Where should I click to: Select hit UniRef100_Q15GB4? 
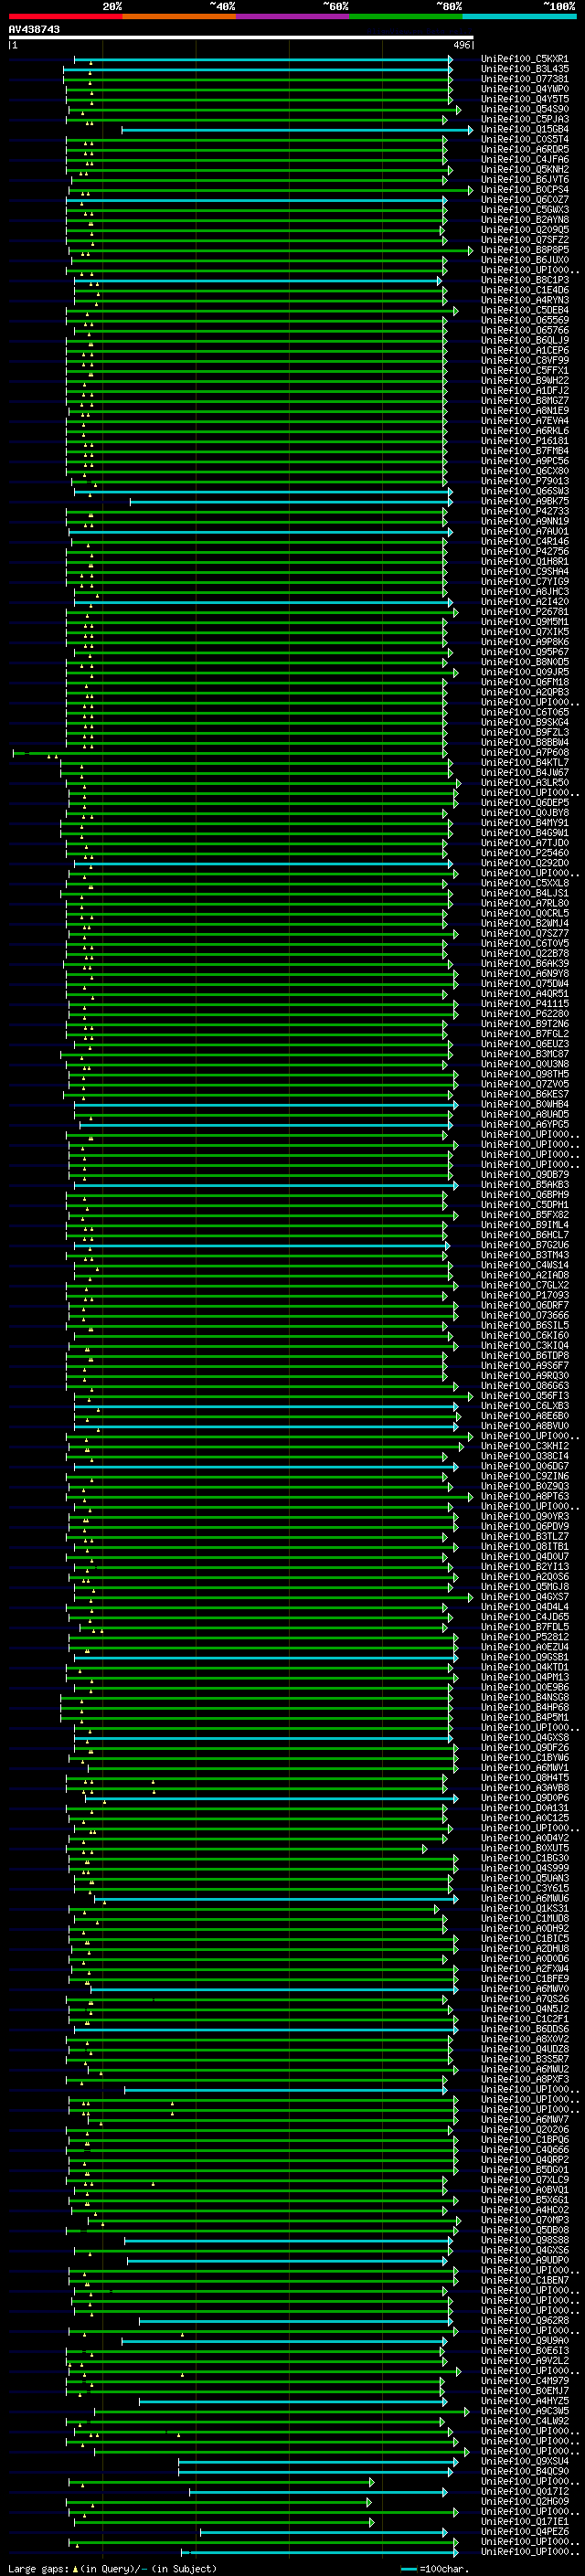tap(525, 129)
